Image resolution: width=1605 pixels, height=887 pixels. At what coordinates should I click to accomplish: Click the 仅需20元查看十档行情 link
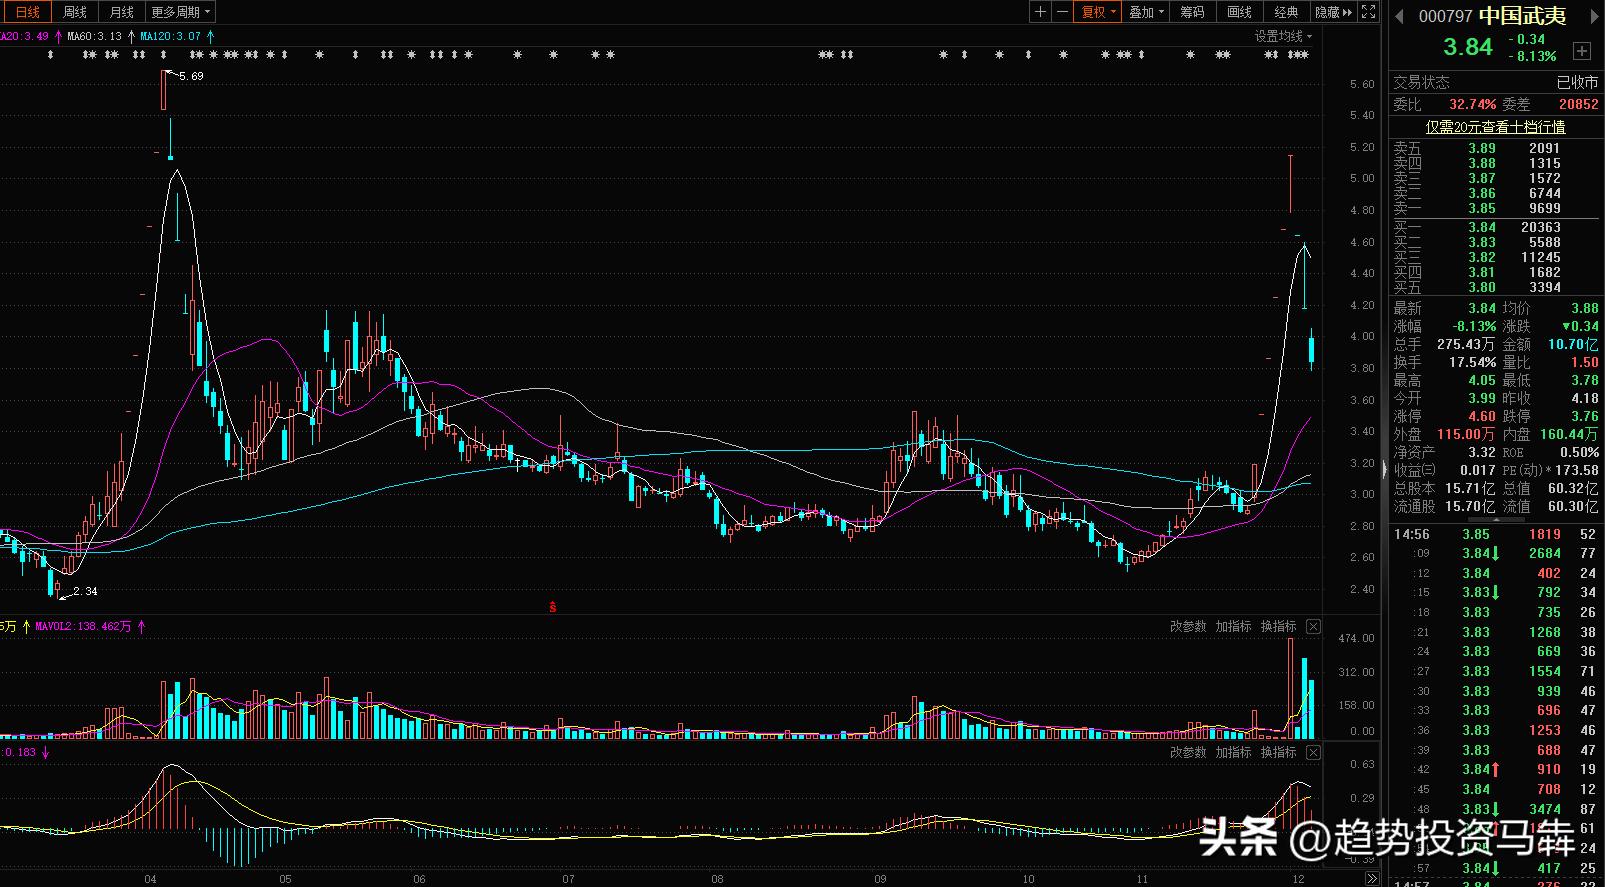click(1495, 127)
